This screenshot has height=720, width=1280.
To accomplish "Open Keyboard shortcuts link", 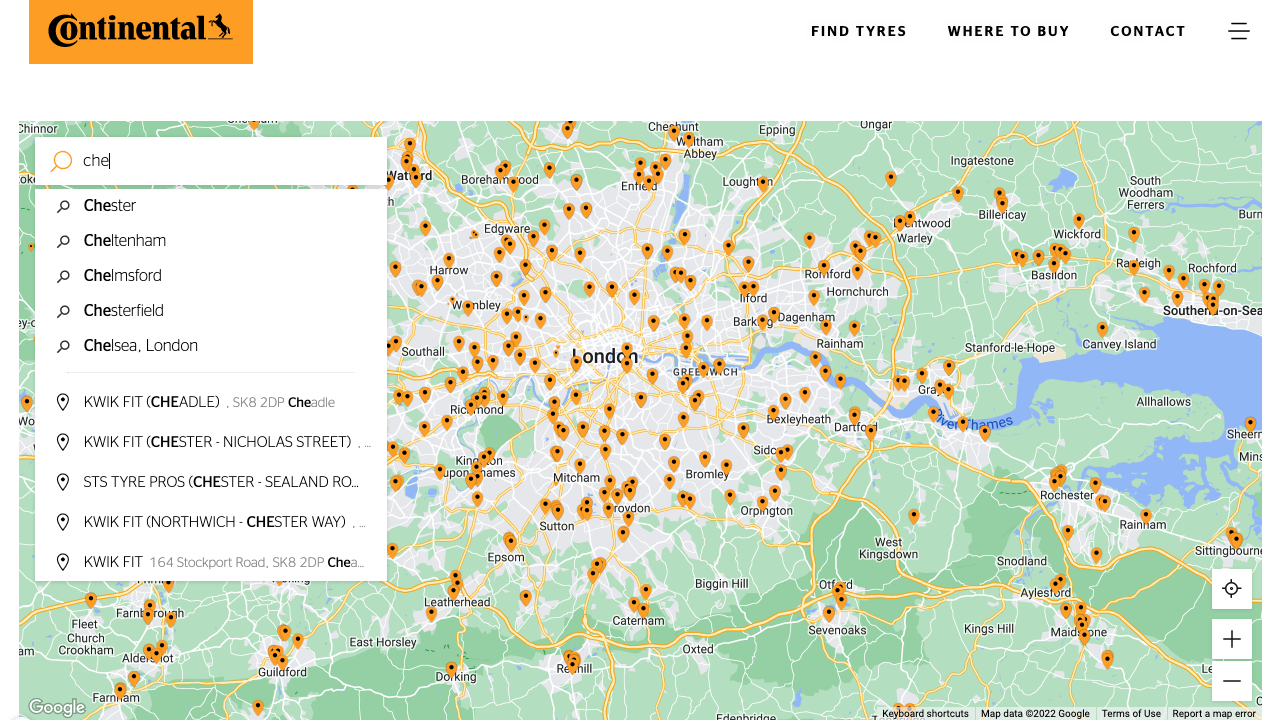I will pos(925,714).
